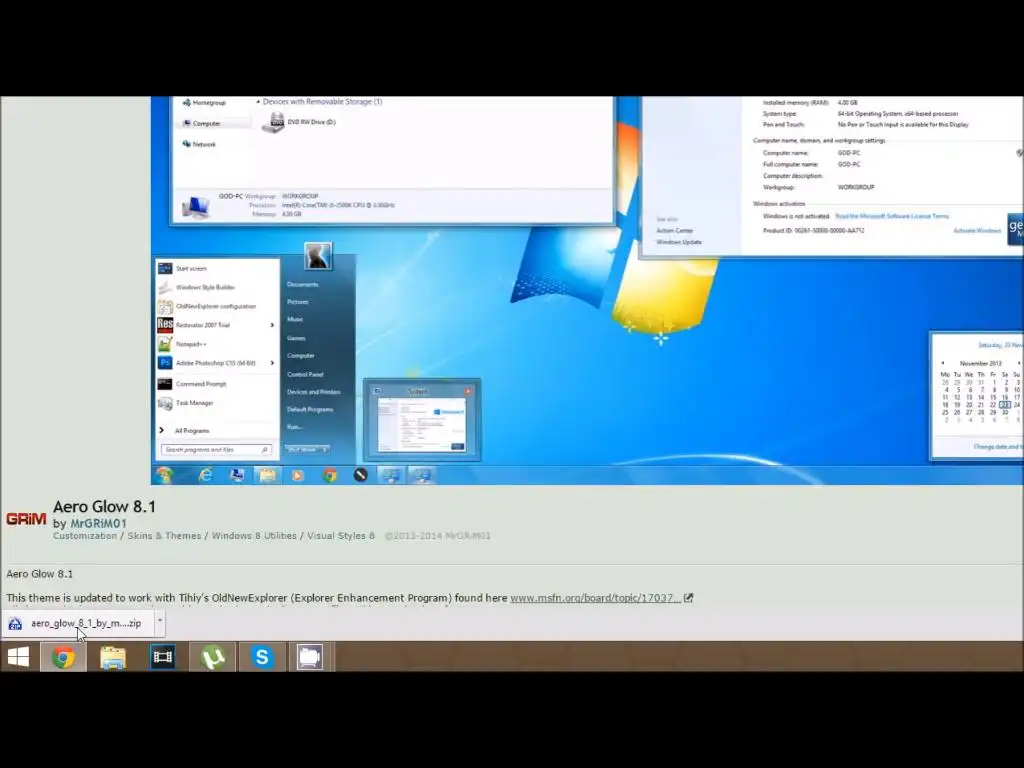Click the DVD RW Drive (D:) icon
The image size is (1024, 768).
(272, 122)
